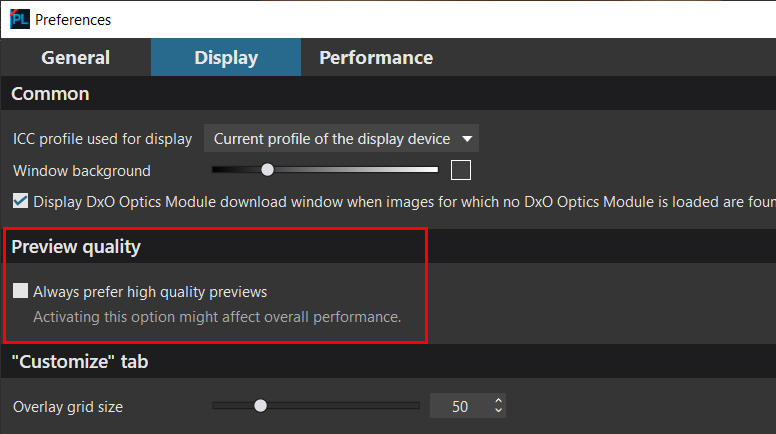Viewport: 776px width, 434px height.
Task: Click the ICC profile dropdown arrow
Action: click(x=467, y=139)
